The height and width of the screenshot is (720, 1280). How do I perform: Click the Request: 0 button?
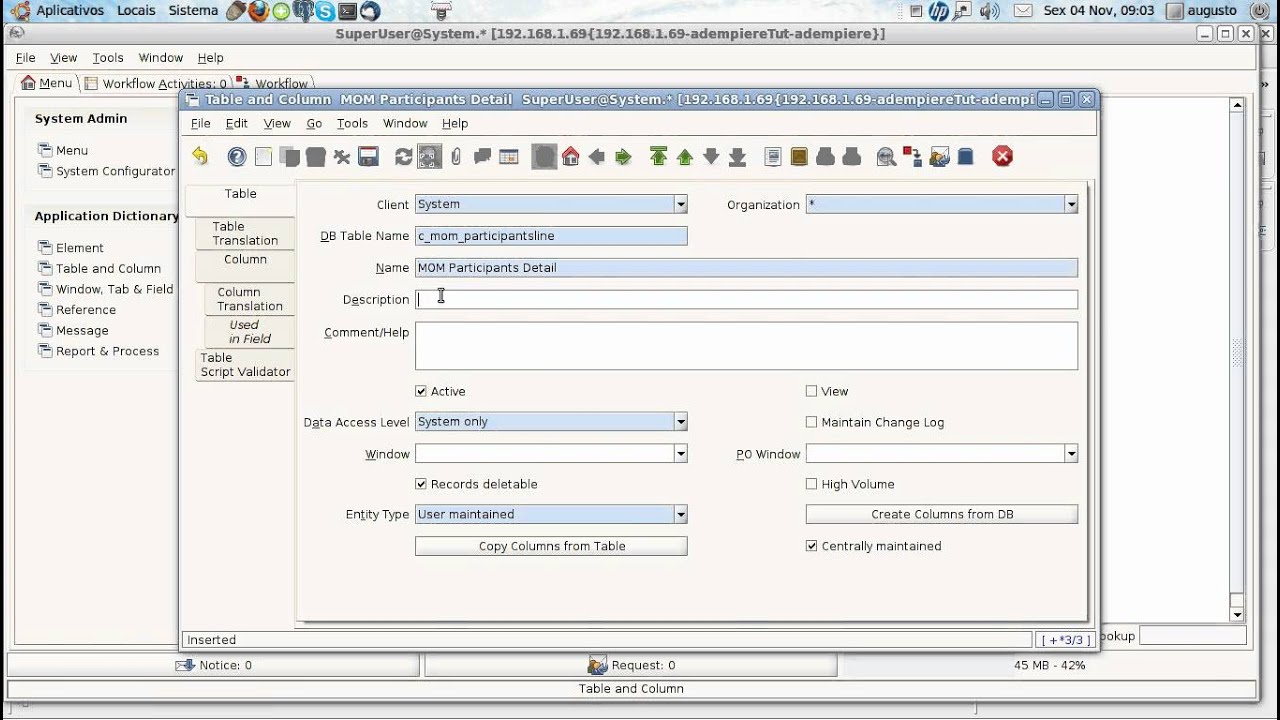pos(631,665)
